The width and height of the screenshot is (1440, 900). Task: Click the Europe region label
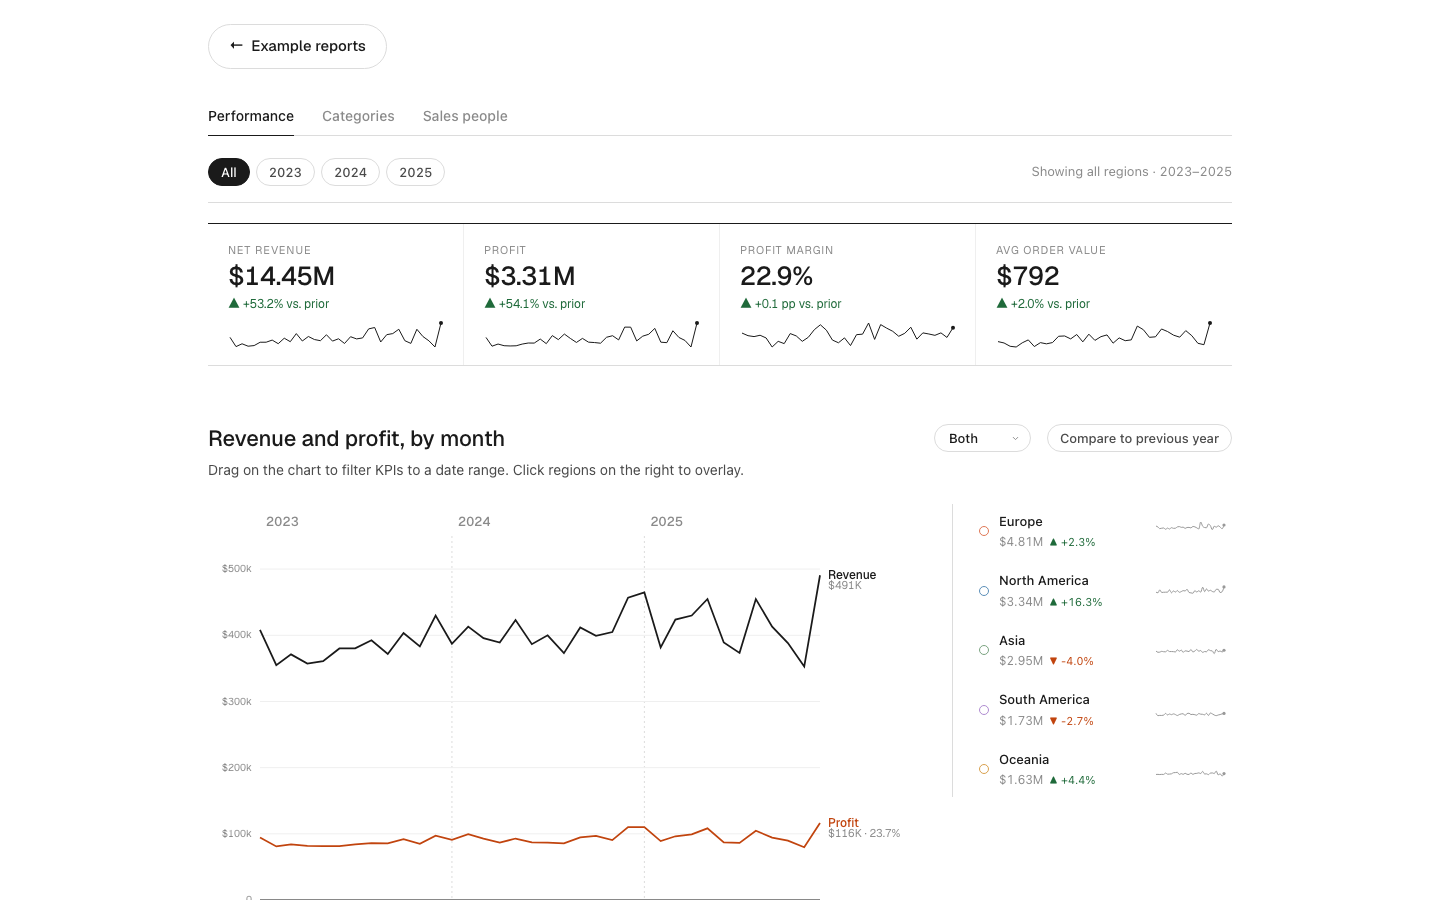click(x=1021, y=521)
